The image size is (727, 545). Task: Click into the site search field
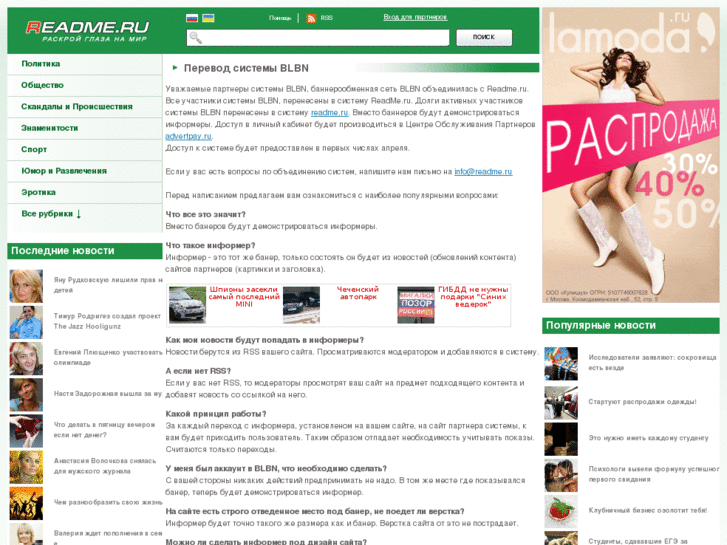(x=318, y=38)
